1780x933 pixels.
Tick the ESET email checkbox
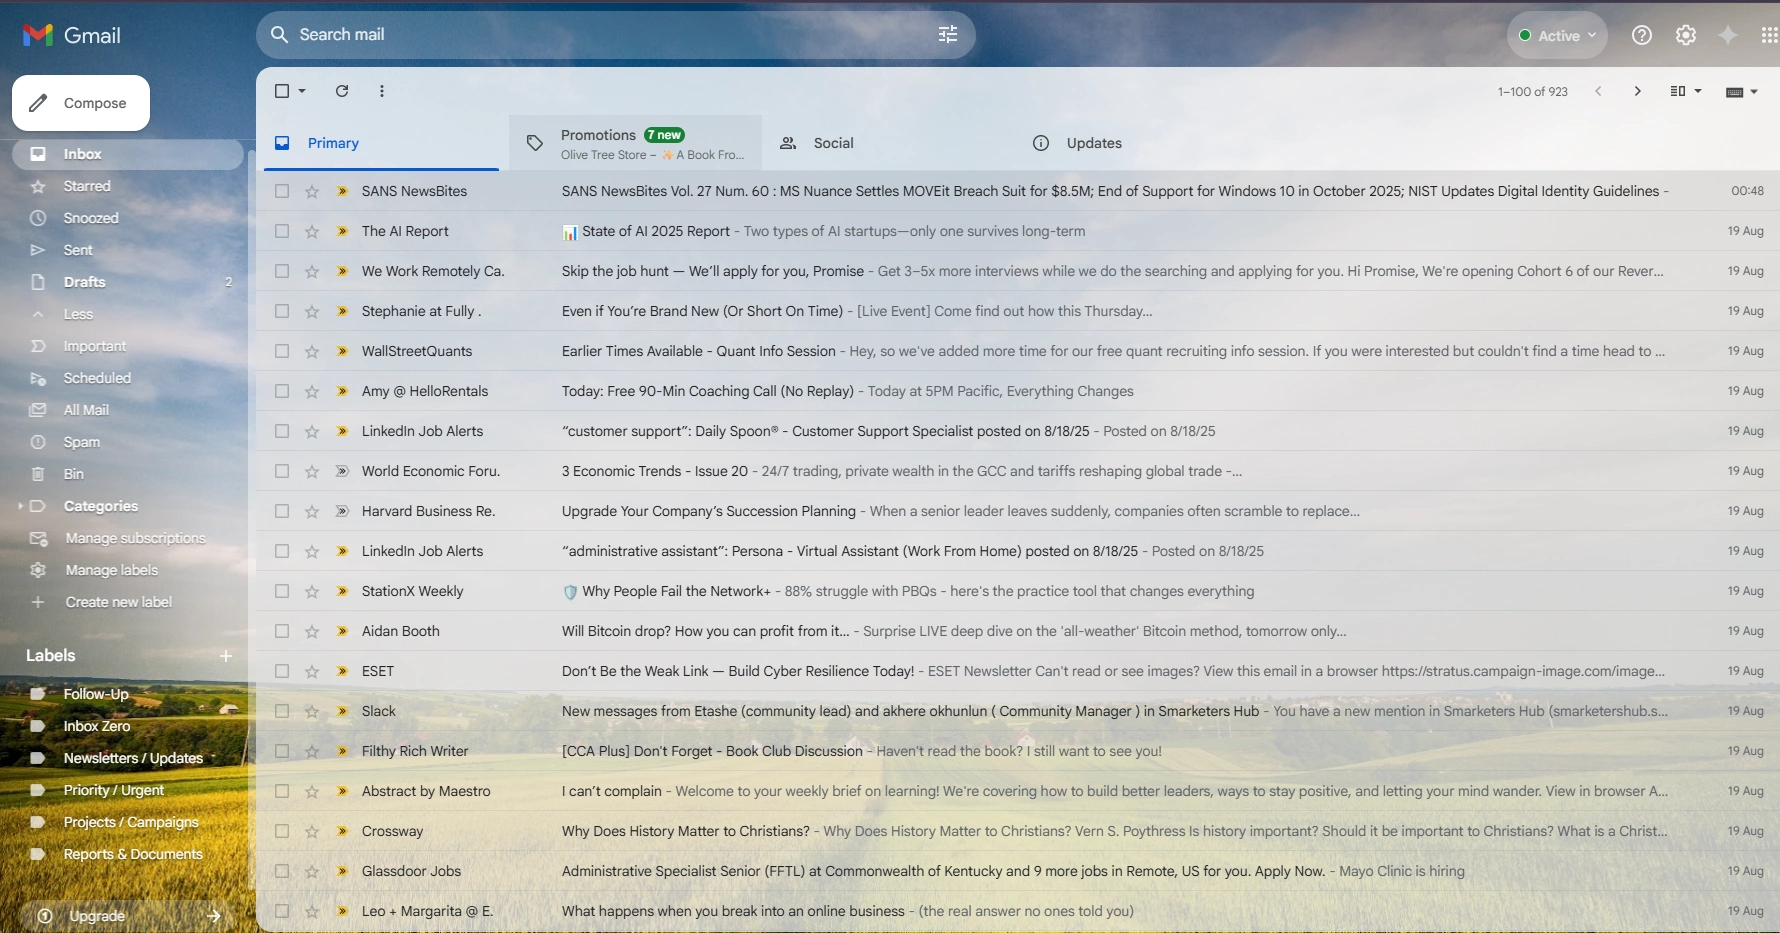tap(282, 671)
